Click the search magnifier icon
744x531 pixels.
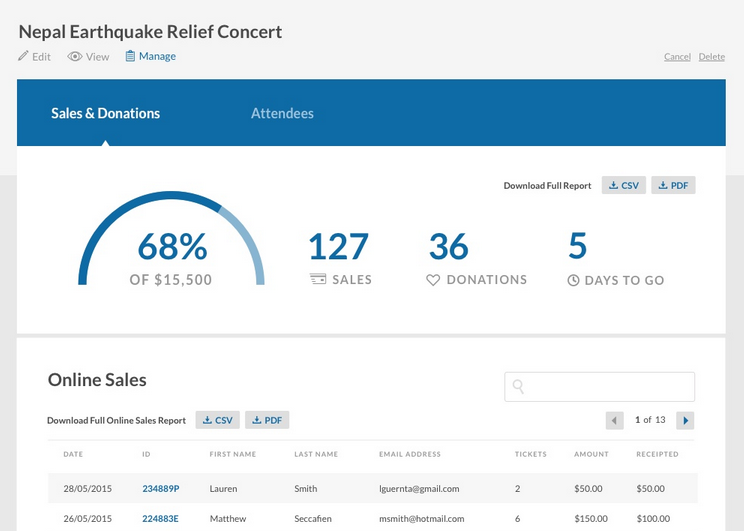518,387
